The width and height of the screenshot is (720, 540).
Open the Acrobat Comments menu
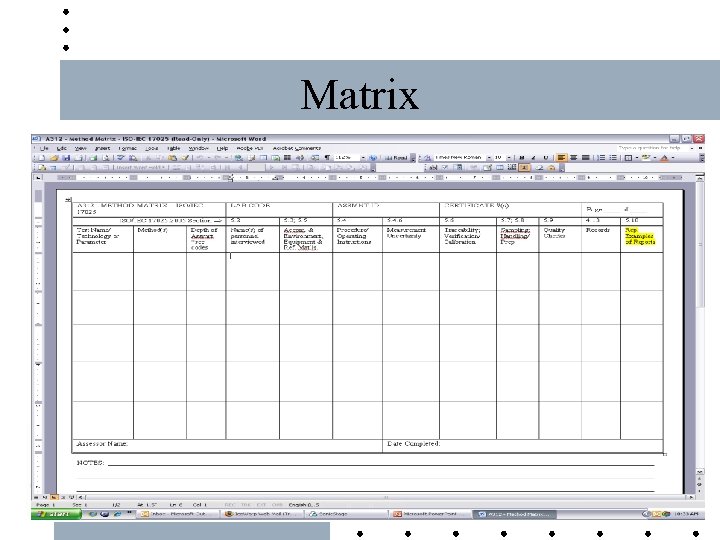[x=297, y=148]
